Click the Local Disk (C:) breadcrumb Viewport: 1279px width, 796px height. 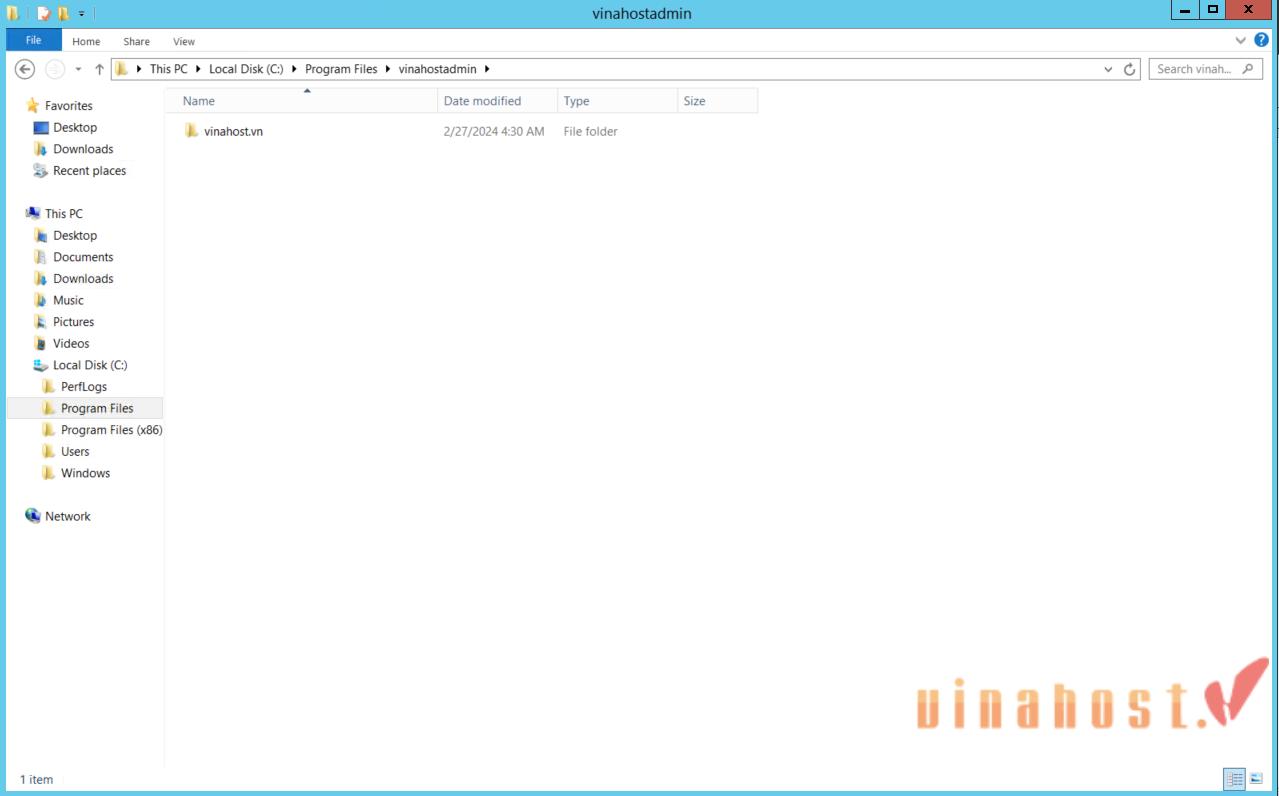point(246,69)
